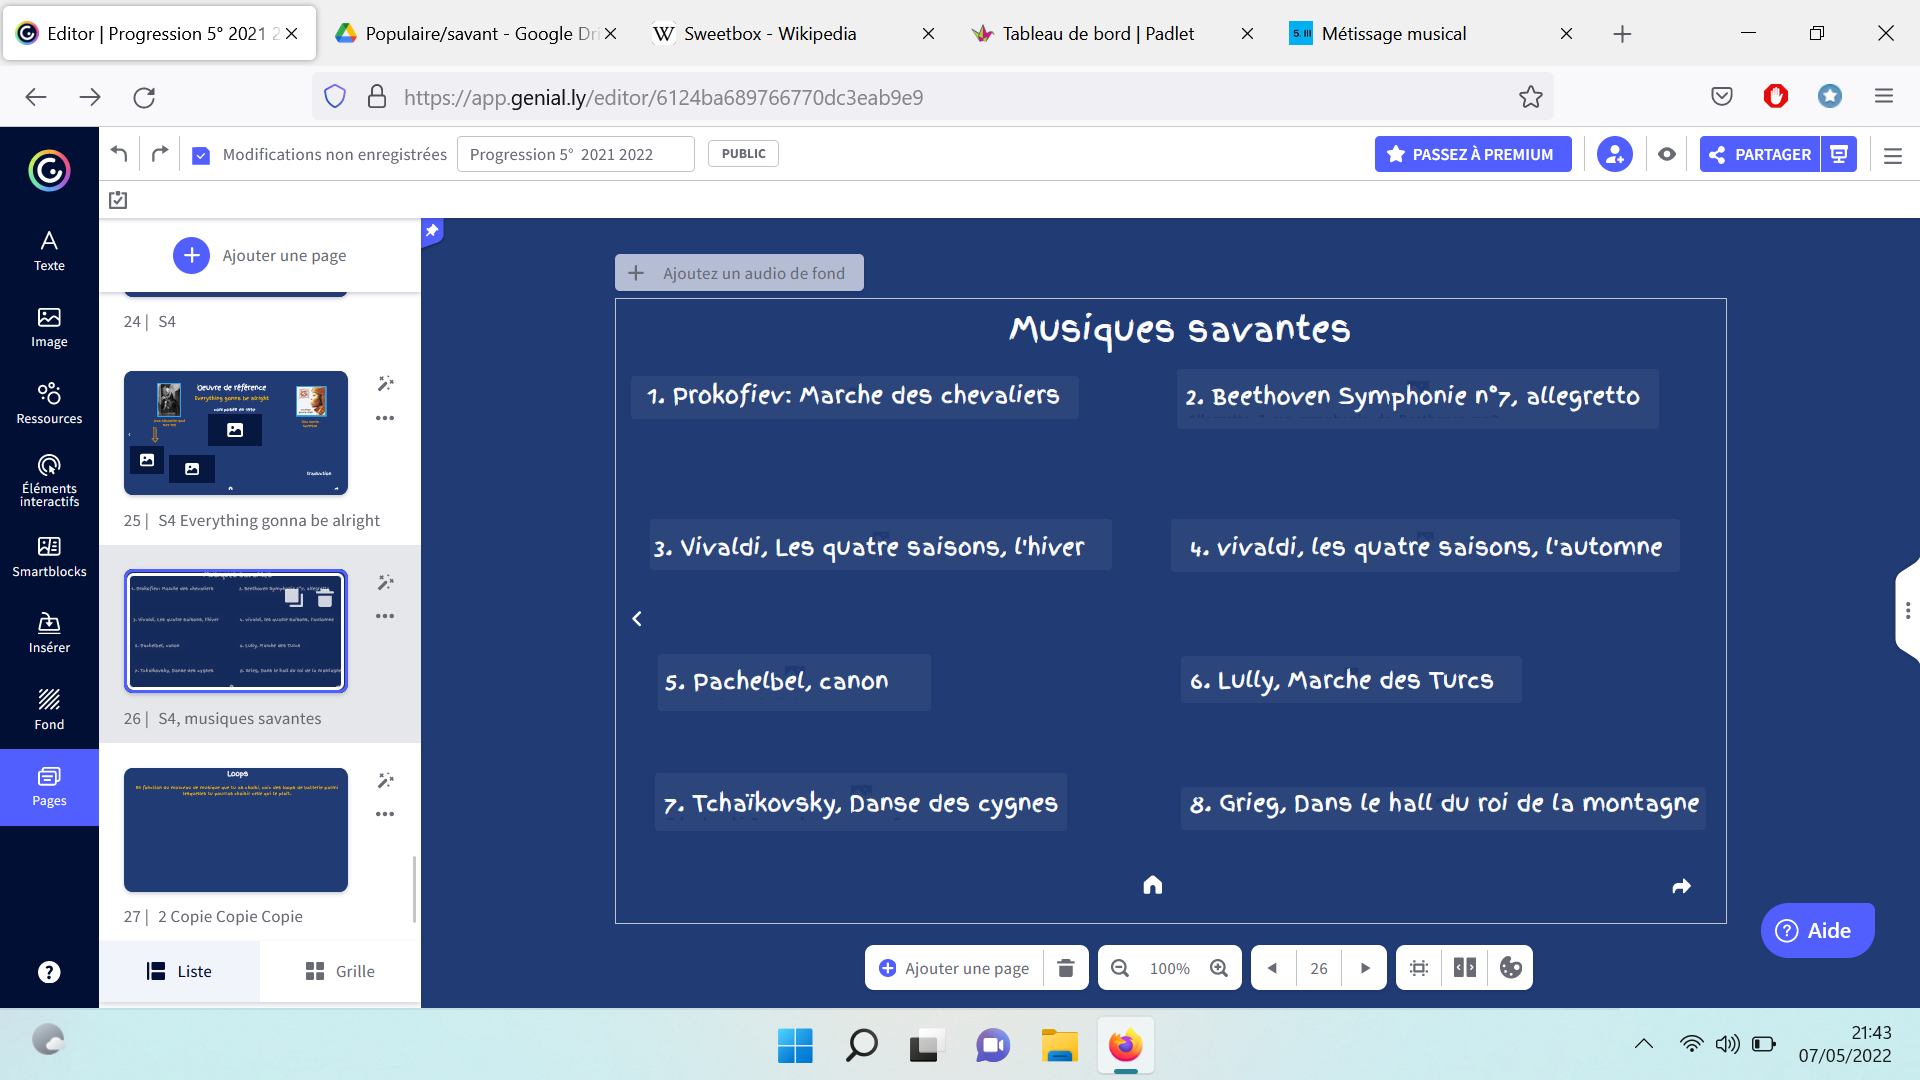Open the Ressources panel

pyautogui.click(x=48, y=402)
